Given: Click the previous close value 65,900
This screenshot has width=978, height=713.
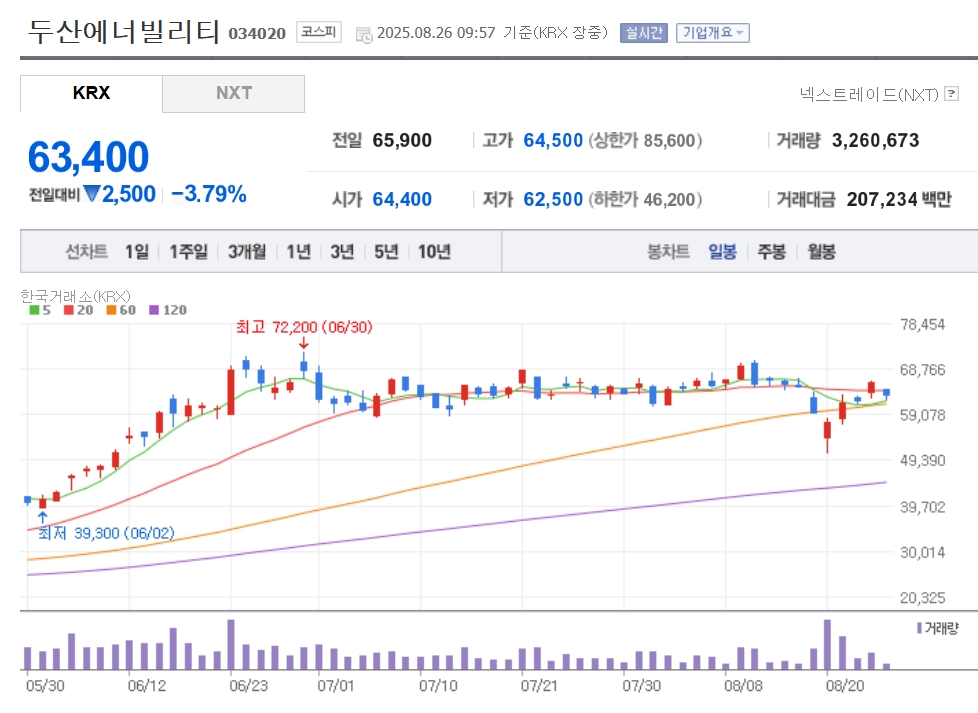Looking at the screenshot, I should click(x=402, y=140).
